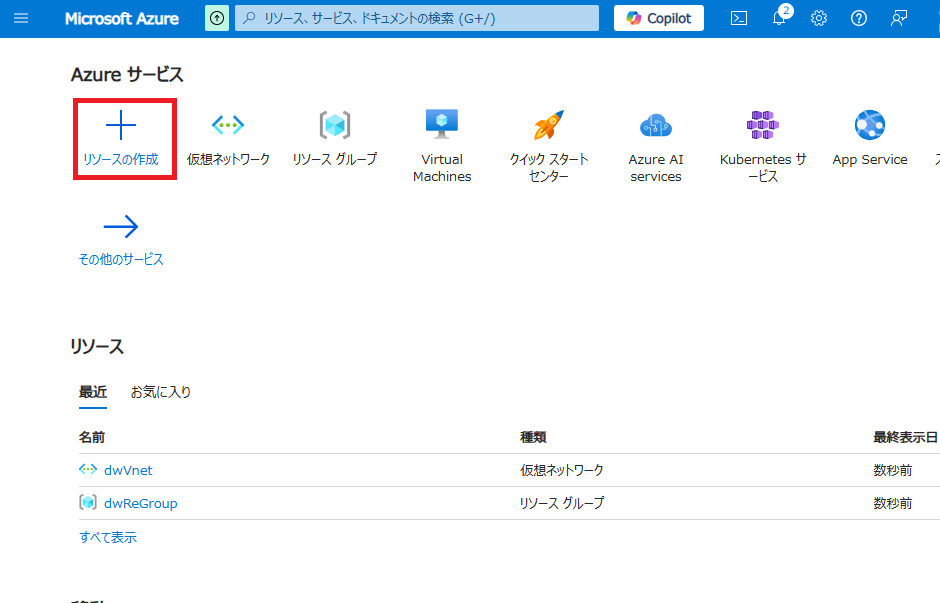Viewport: 940px width, 603px height.
Task: Click the 名前 column header
Action: [92, 437]
